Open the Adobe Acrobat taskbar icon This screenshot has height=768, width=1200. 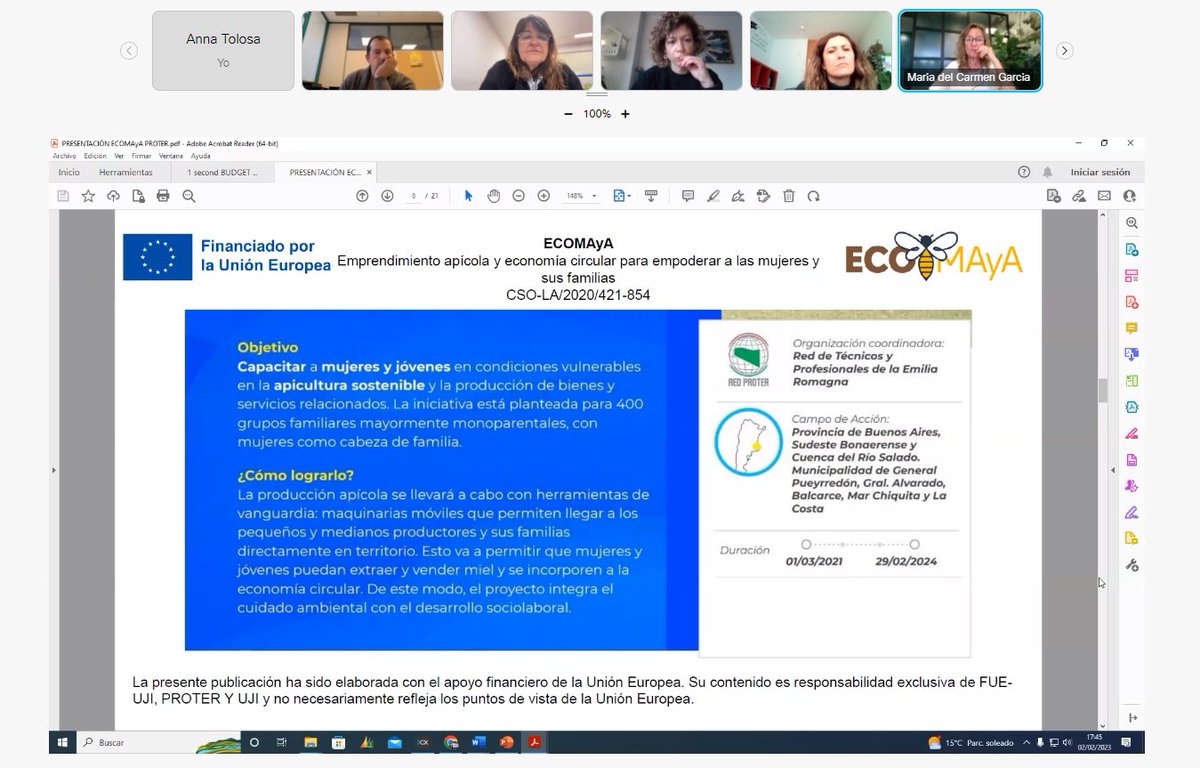(x=535, y=743)
